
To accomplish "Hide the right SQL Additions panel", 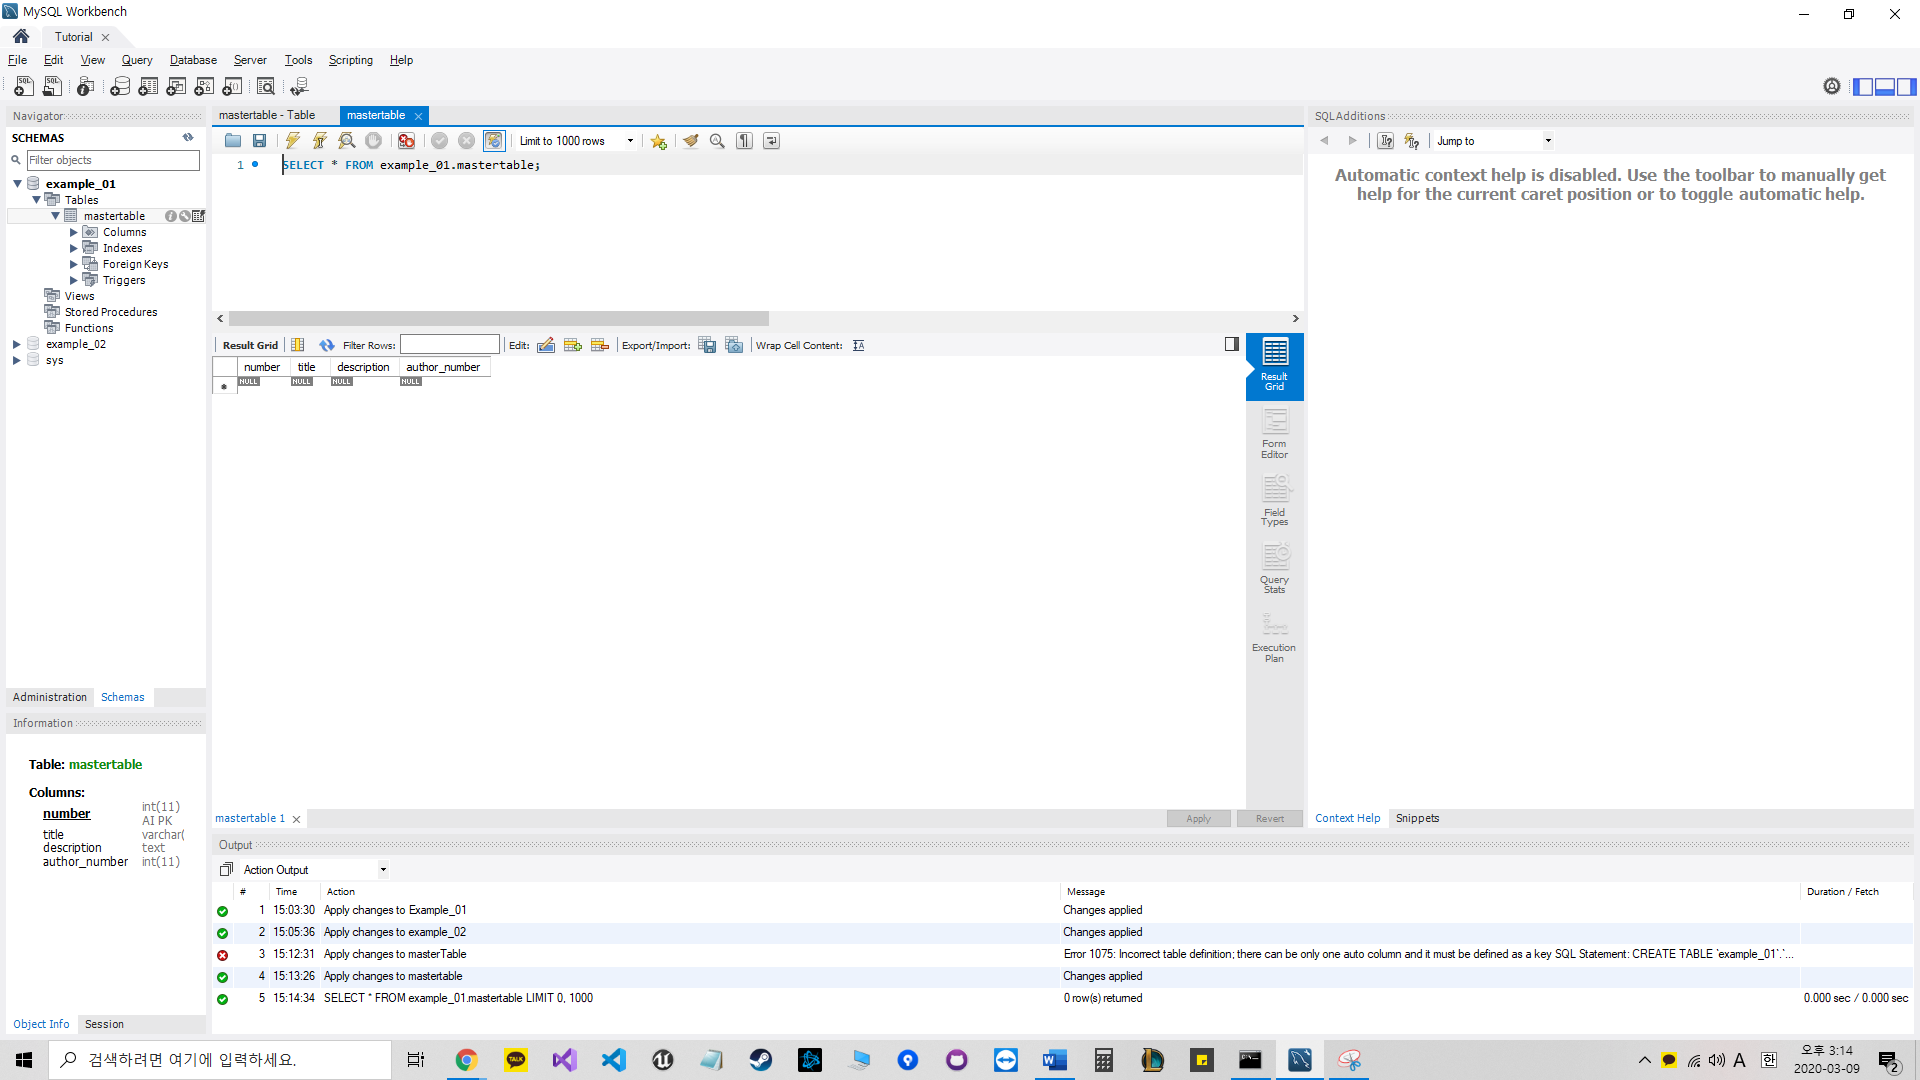I will coord(1907,87).
